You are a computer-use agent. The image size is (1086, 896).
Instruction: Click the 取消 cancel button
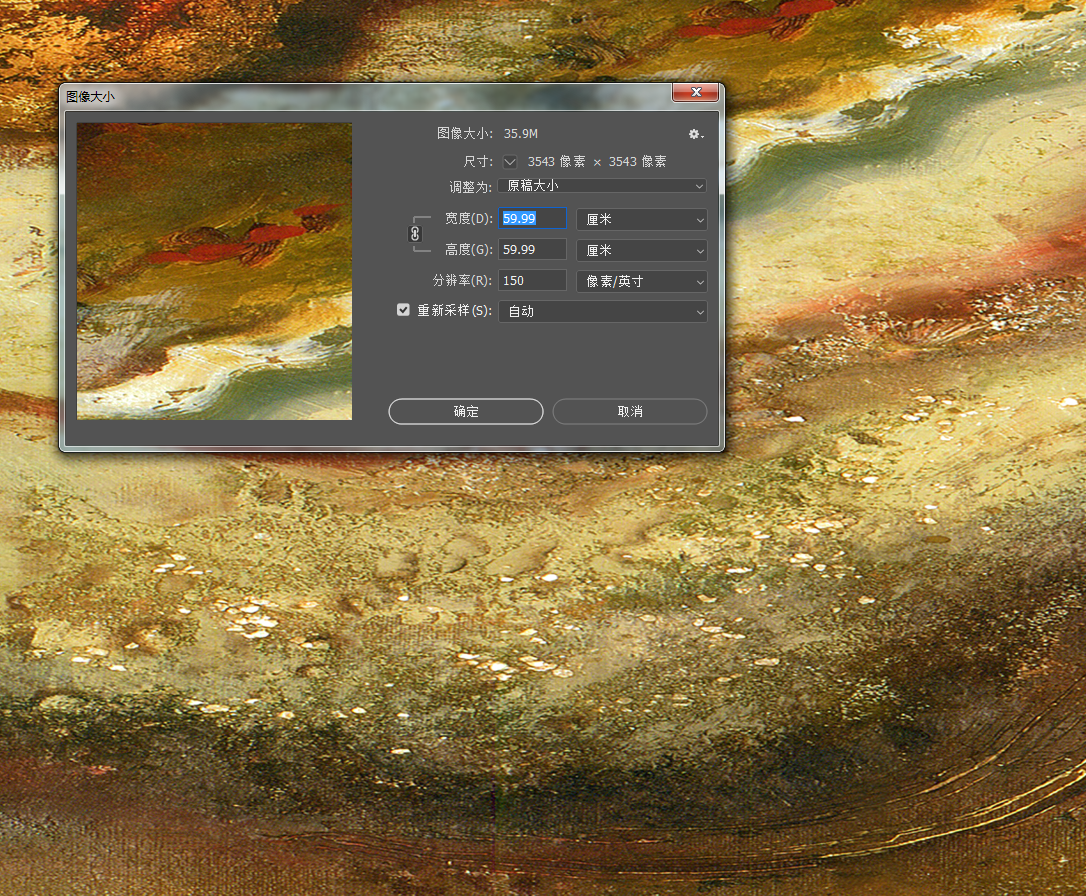coord(630,411)
